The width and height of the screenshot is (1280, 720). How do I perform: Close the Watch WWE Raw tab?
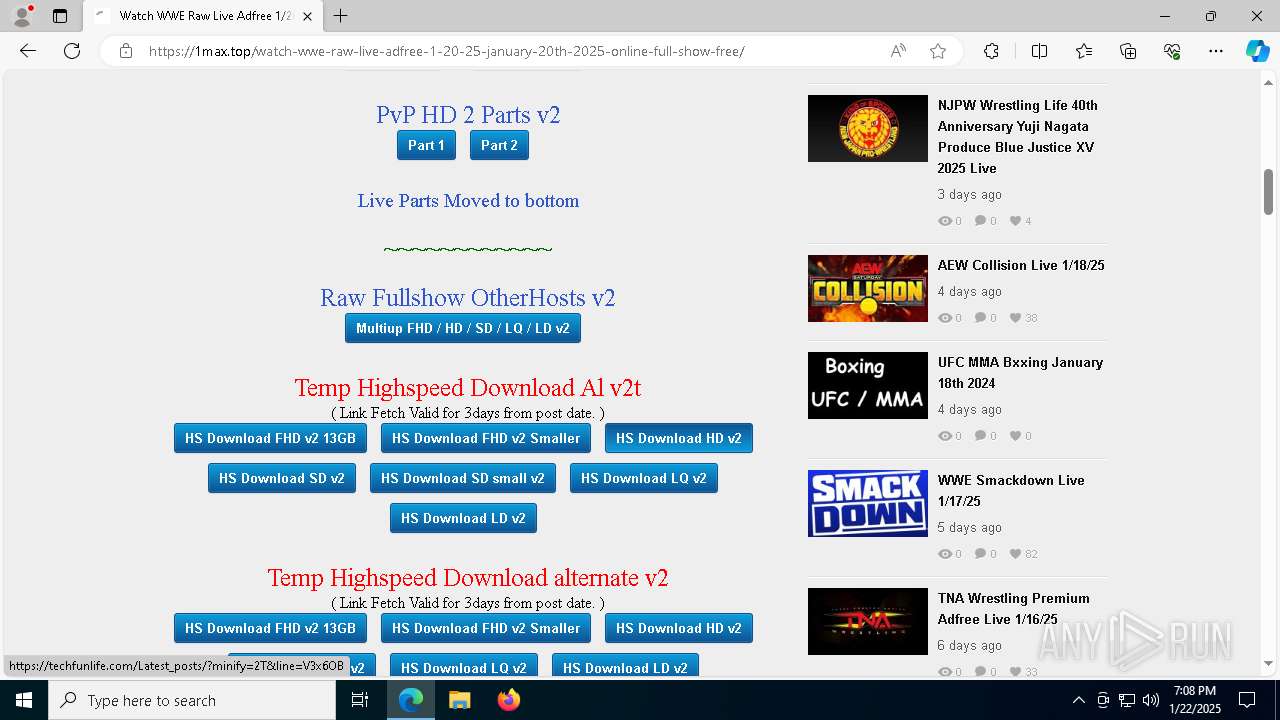click(307, 16)
